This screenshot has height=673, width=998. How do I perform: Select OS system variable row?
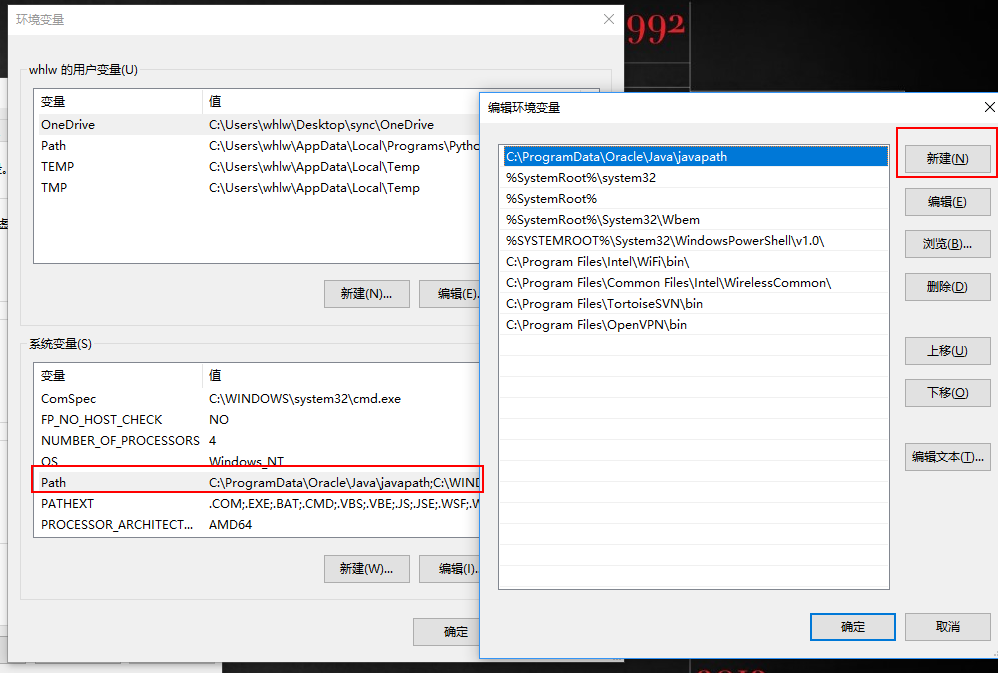[257, 461]
